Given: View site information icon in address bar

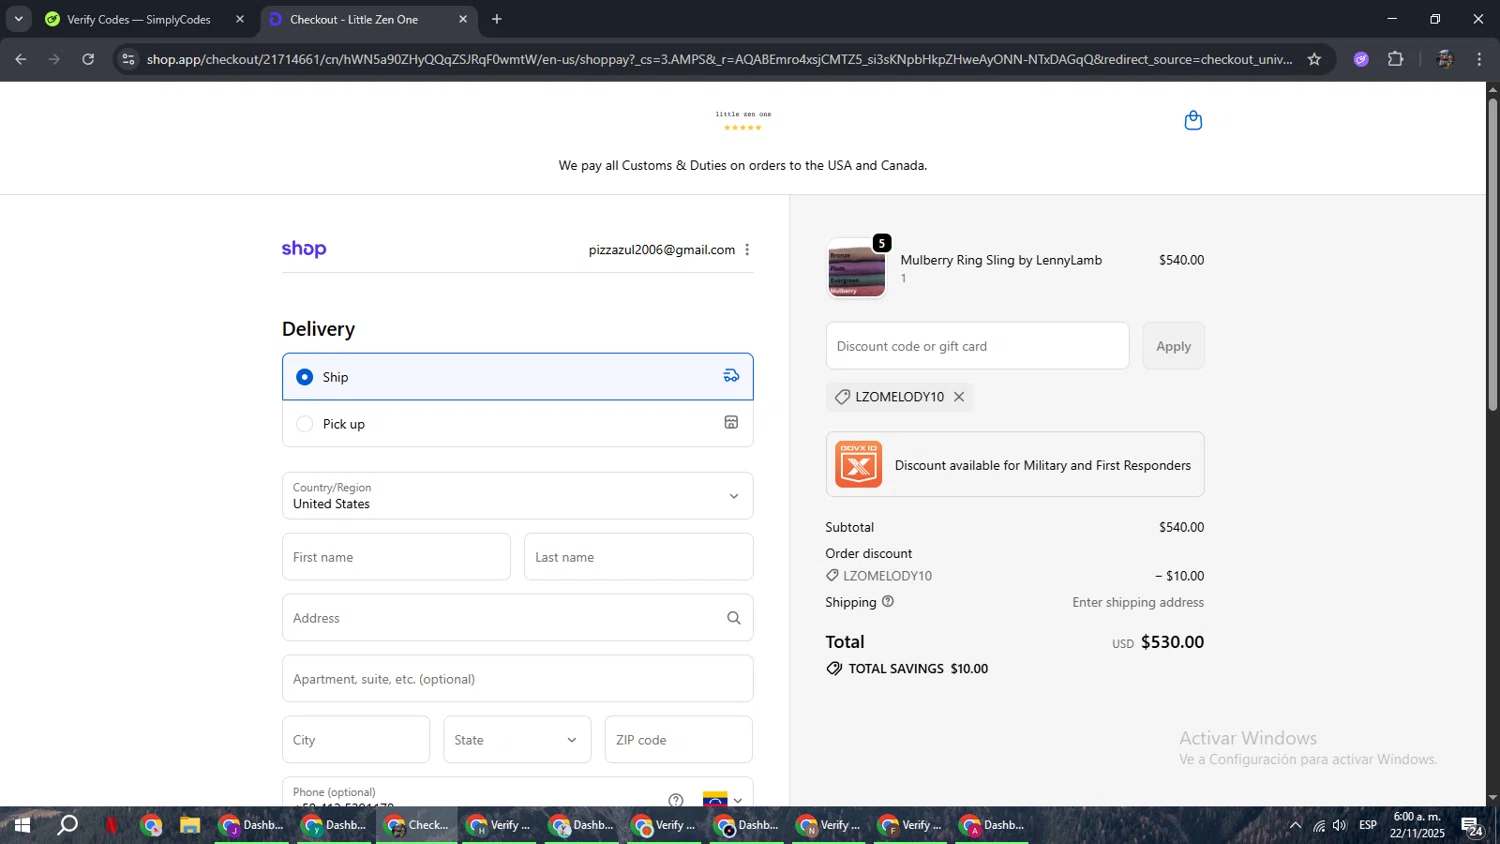Looking at the screenshot, I should click(128, 59).
